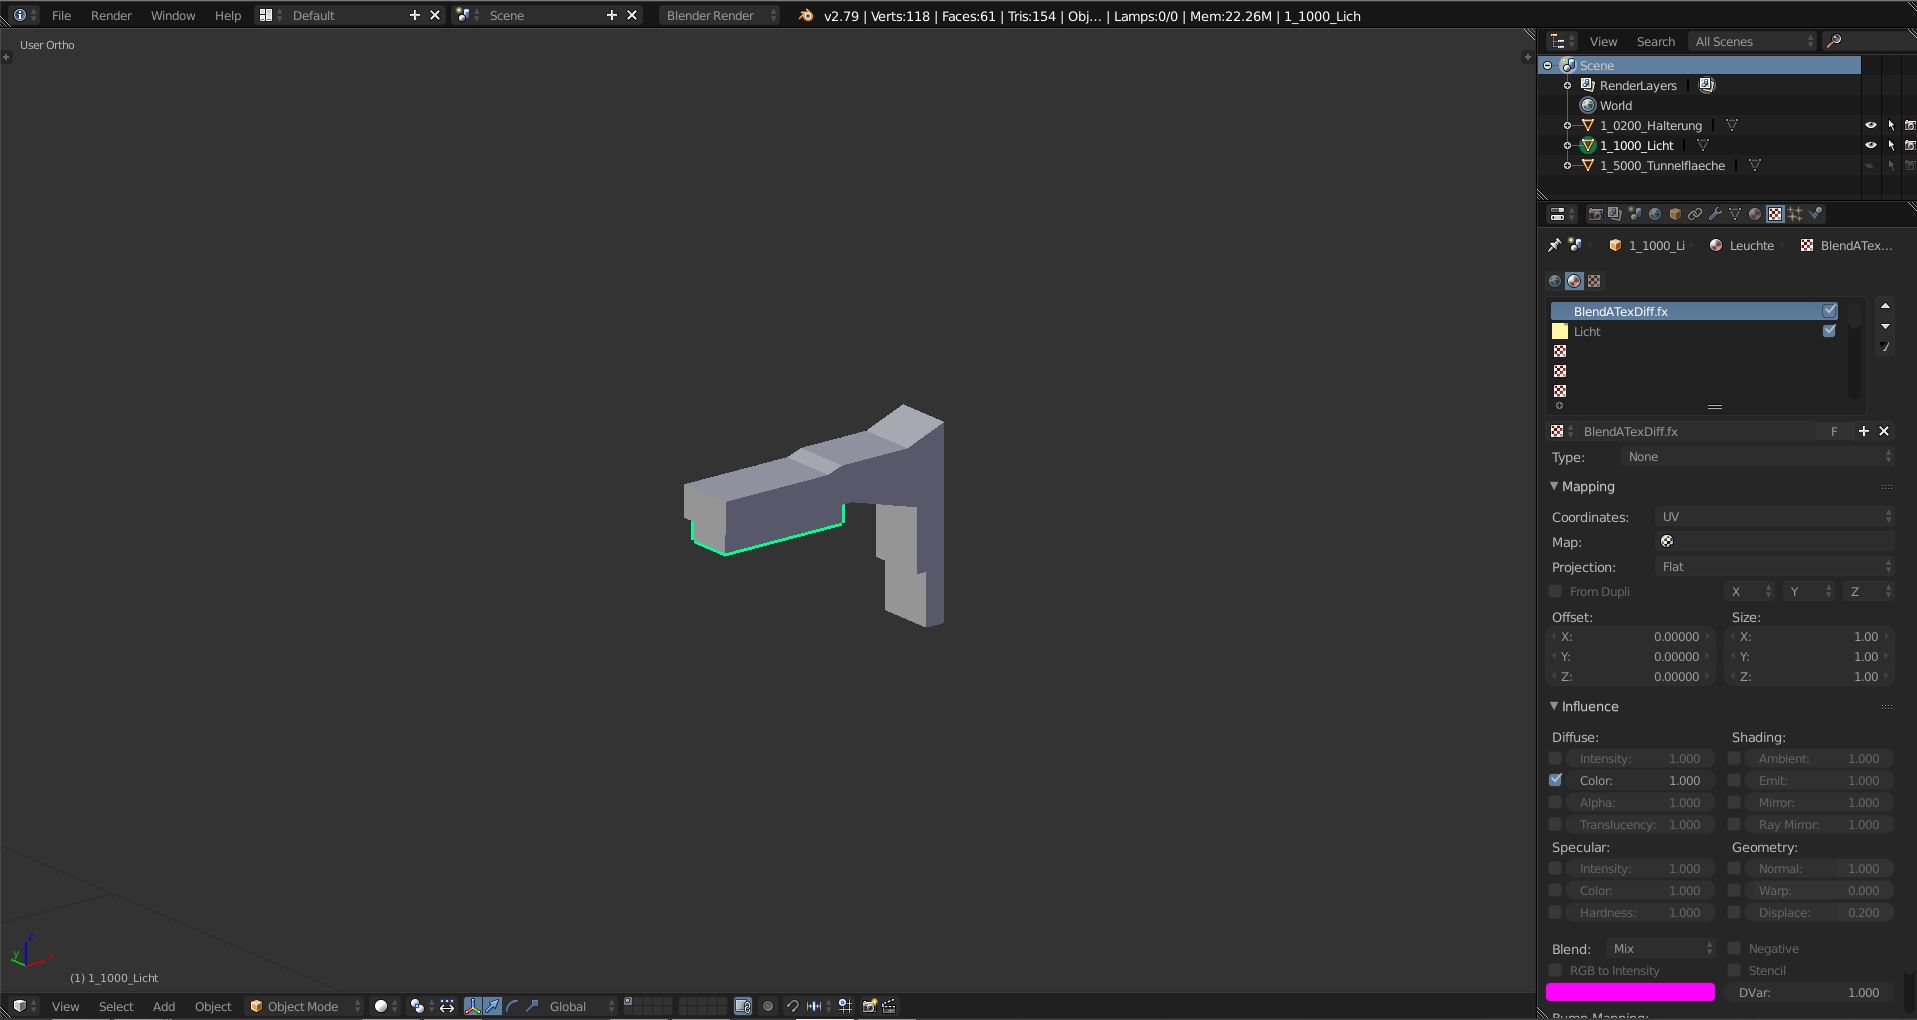The image size is (1917, 1020).
Task: Enable the Negative checkbox
Action: pyautogui.click(x=1735, y=948)
